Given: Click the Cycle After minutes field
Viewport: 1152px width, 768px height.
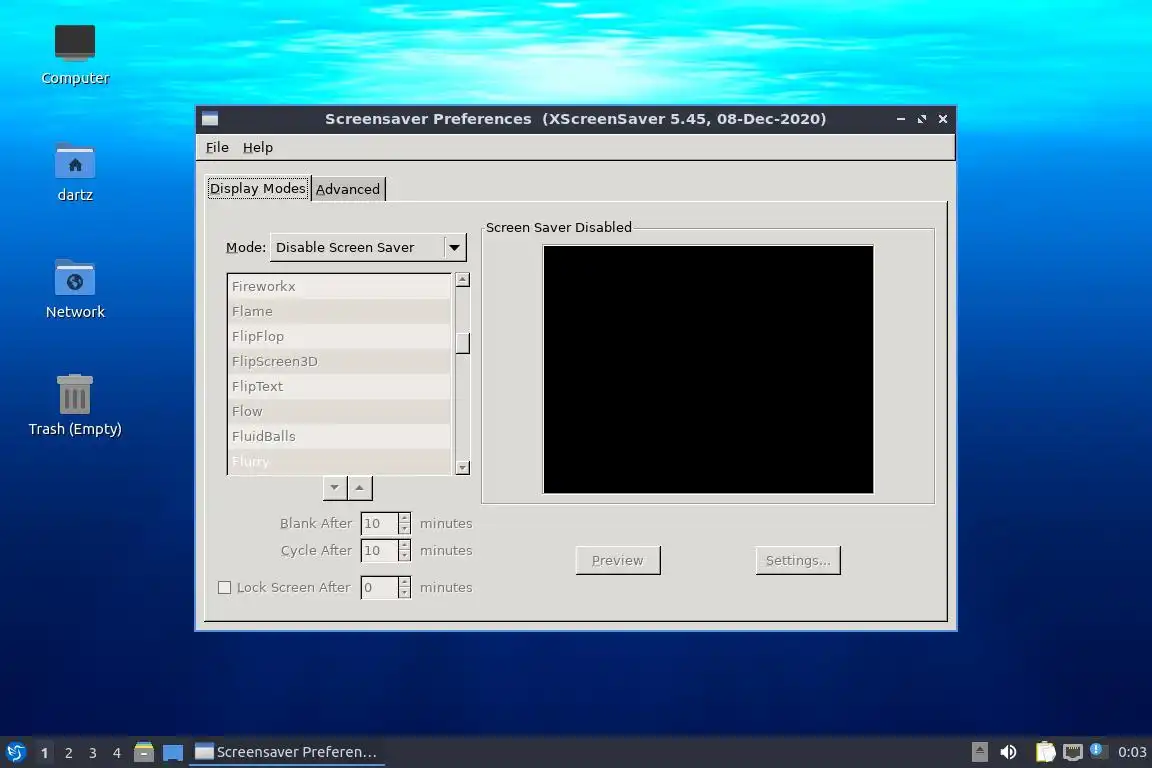Looking at the screenshot, I should click(379, 550).
